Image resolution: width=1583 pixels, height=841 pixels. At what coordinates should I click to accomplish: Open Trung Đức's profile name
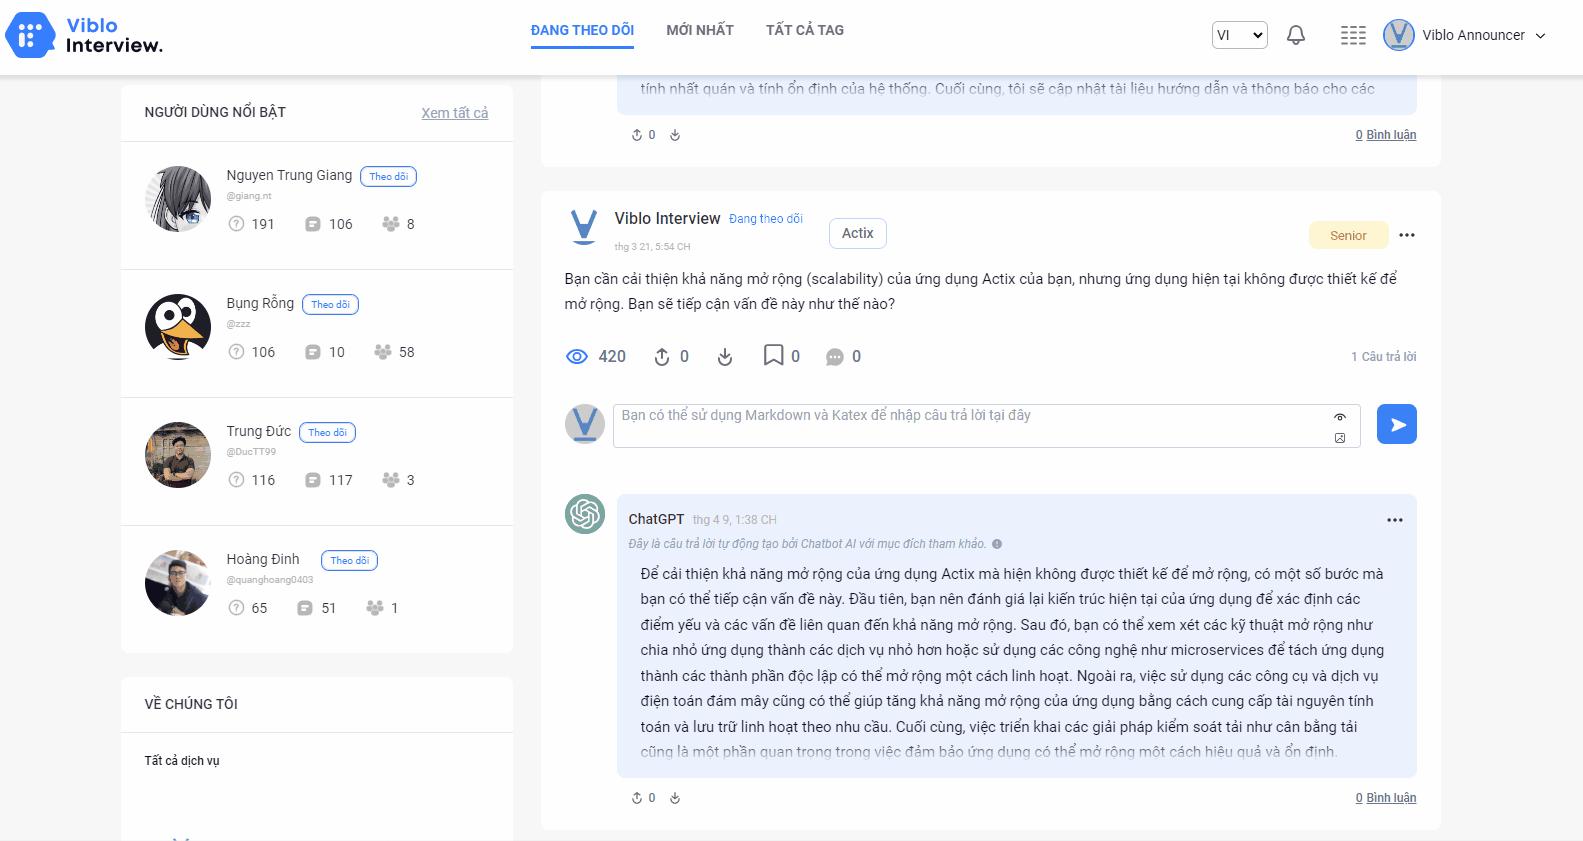259,431
